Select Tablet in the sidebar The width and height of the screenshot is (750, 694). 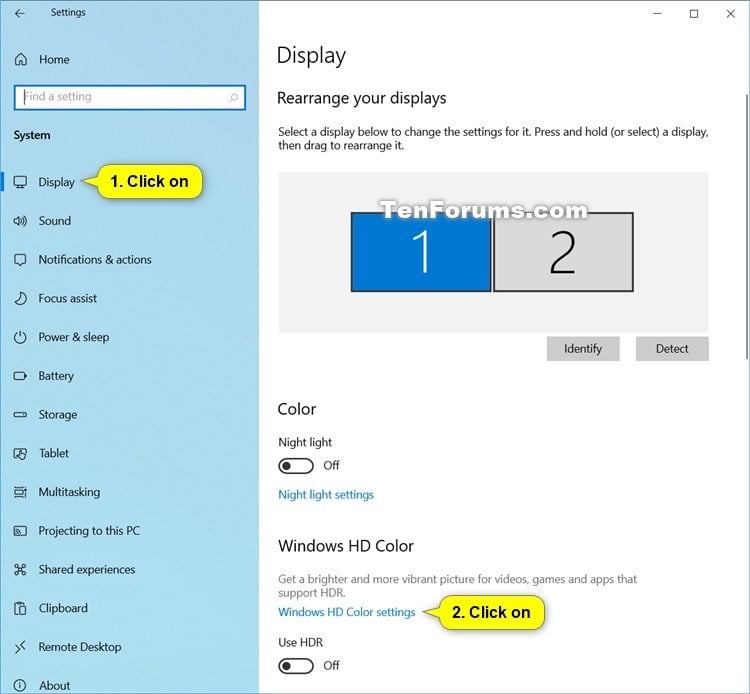tap(54, 453)
